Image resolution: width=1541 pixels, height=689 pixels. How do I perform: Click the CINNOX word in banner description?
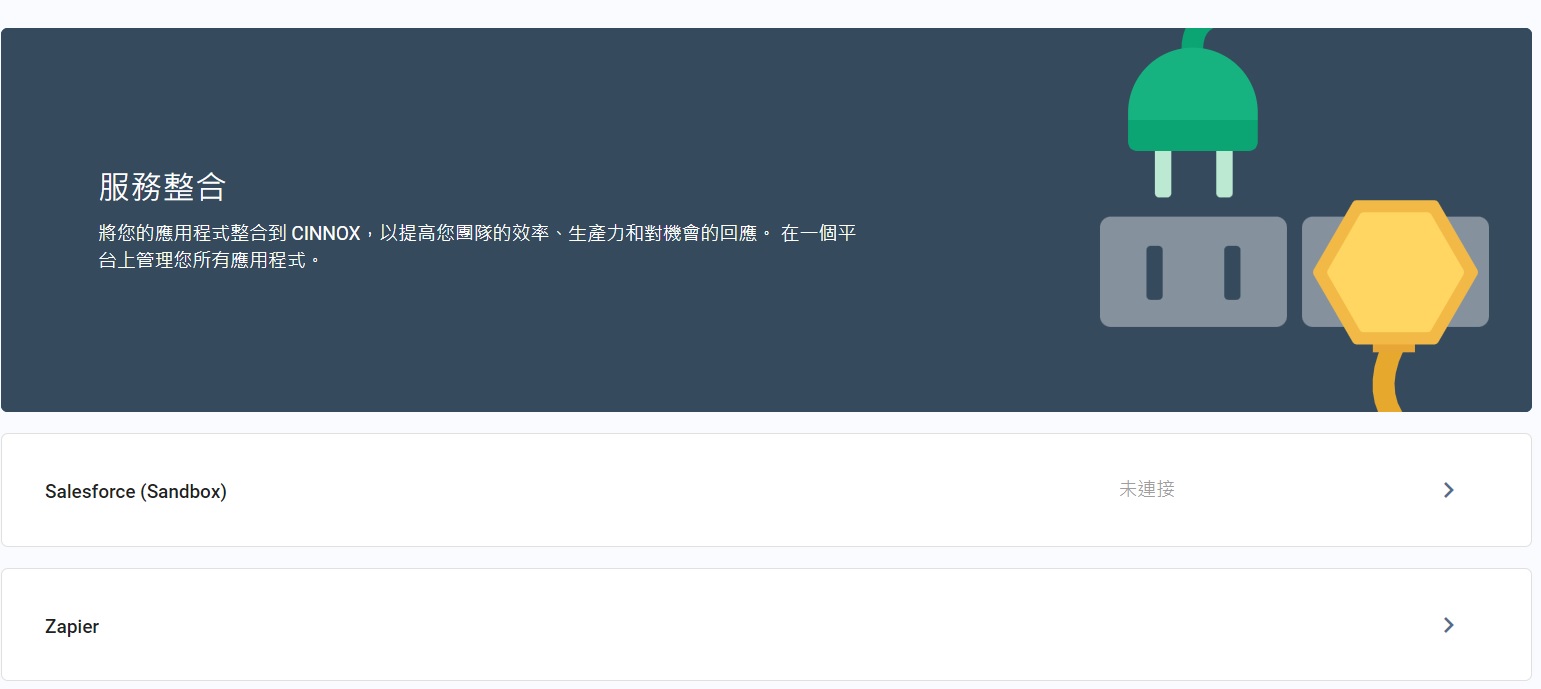tap(326, 233)
